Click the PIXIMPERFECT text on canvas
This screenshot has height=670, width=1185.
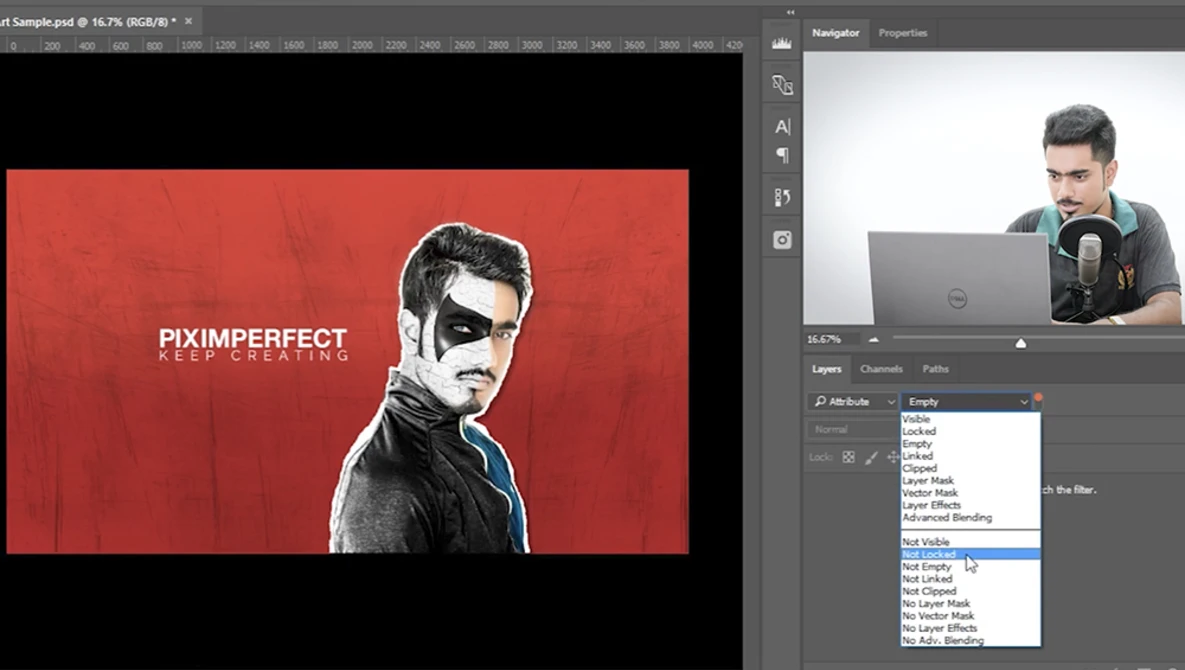click(252, 338)
